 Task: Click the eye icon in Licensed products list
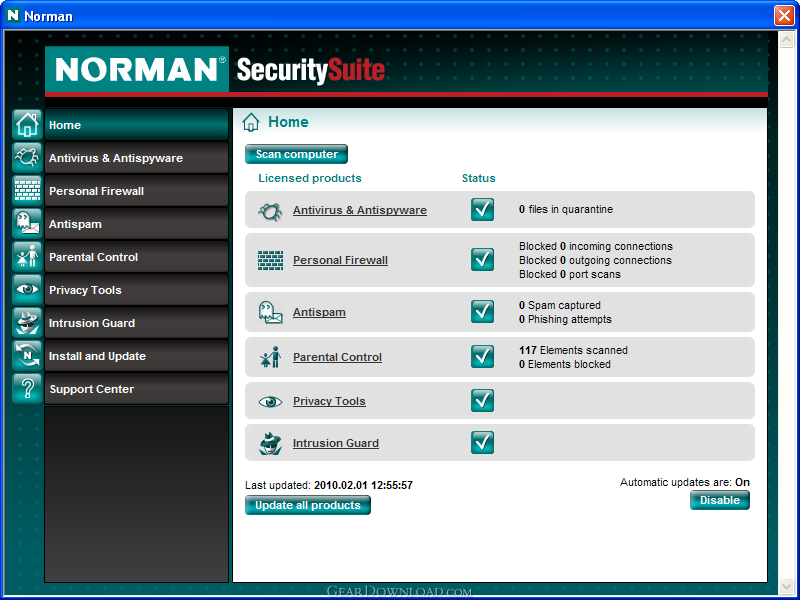[270, 402]
